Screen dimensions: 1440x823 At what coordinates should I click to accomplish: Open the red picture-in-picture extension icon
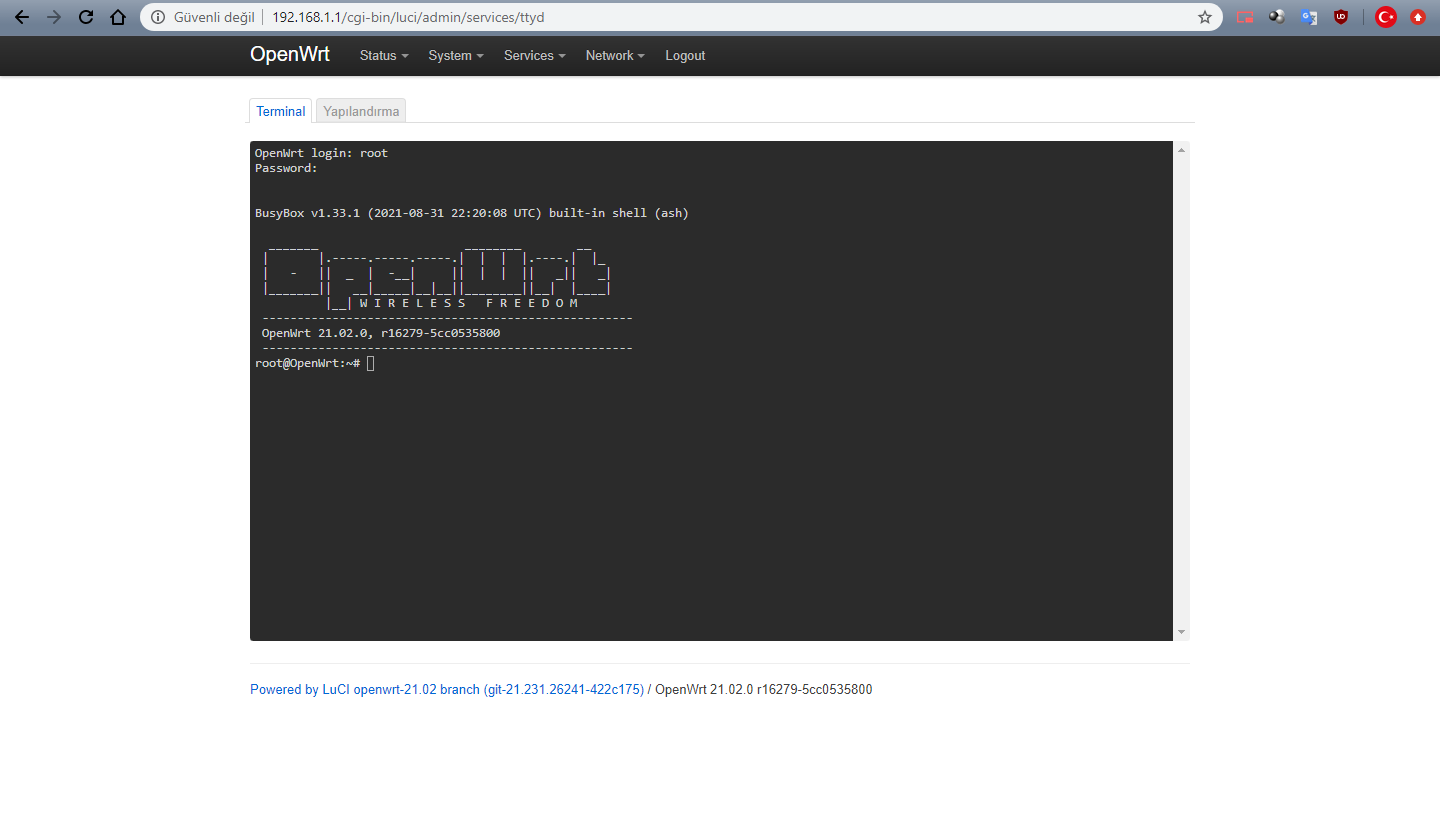point(1245,17)
